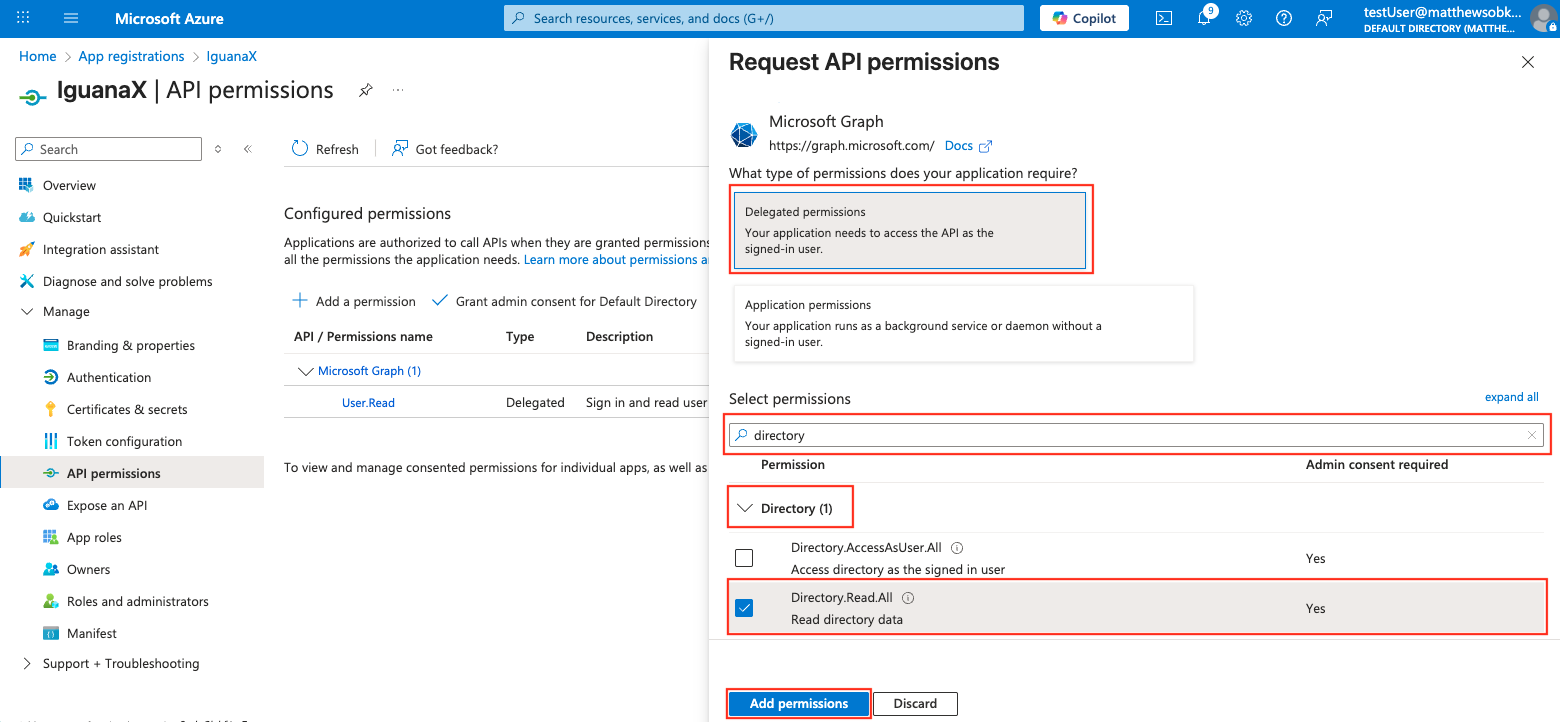Click the help question mark icon

point(1284,18)
